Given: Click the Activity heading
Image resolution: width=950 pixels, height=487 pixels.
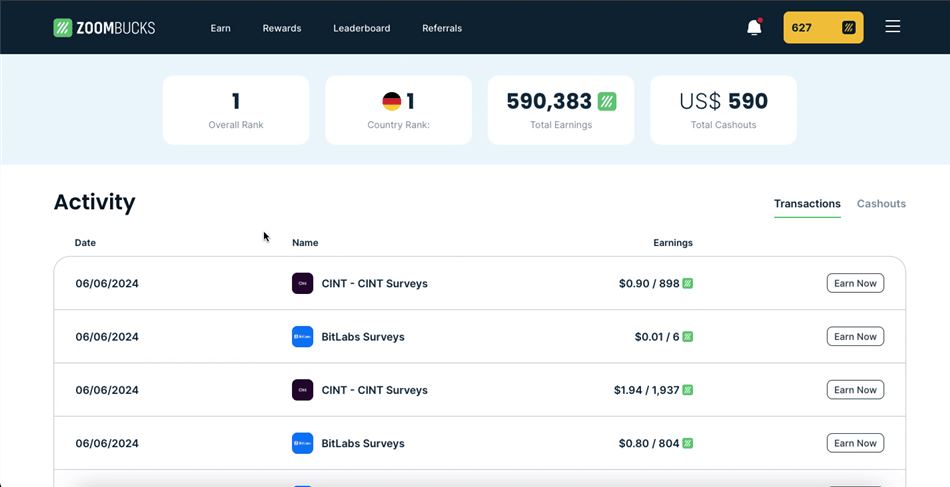Looking at the screenshot, I should point(95,202).
